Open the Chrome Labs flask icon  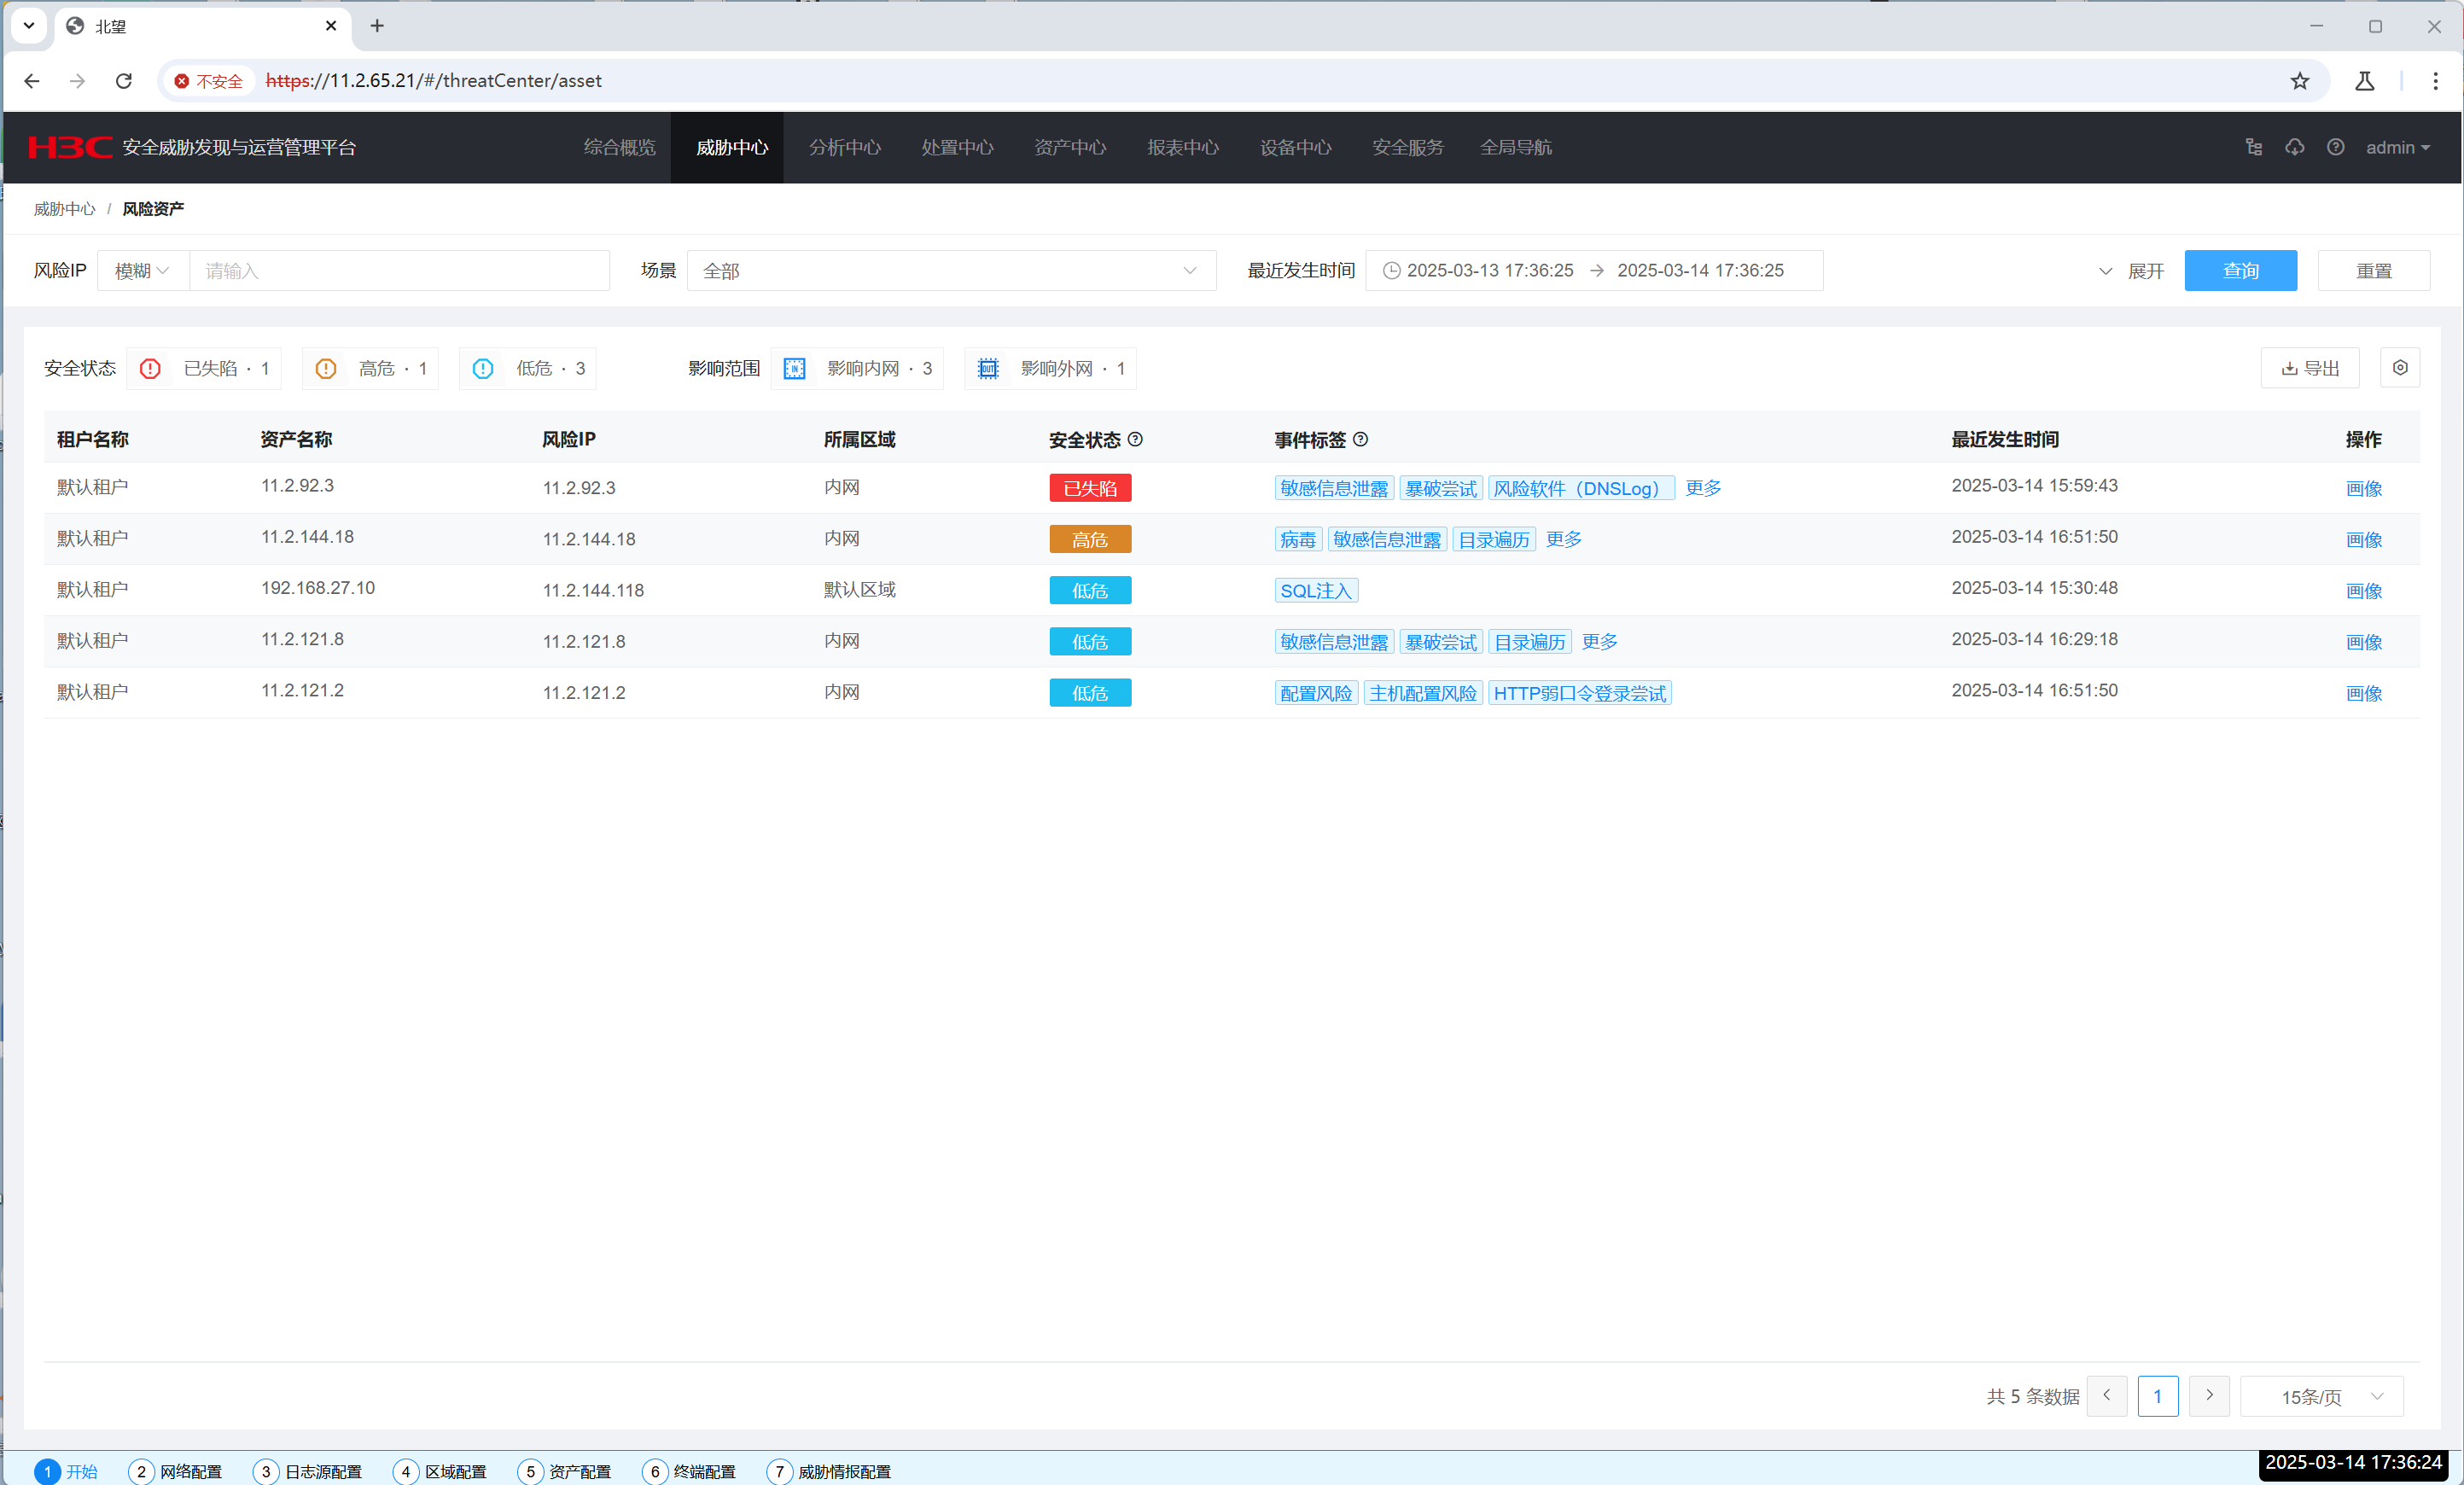coord(2364,81)
